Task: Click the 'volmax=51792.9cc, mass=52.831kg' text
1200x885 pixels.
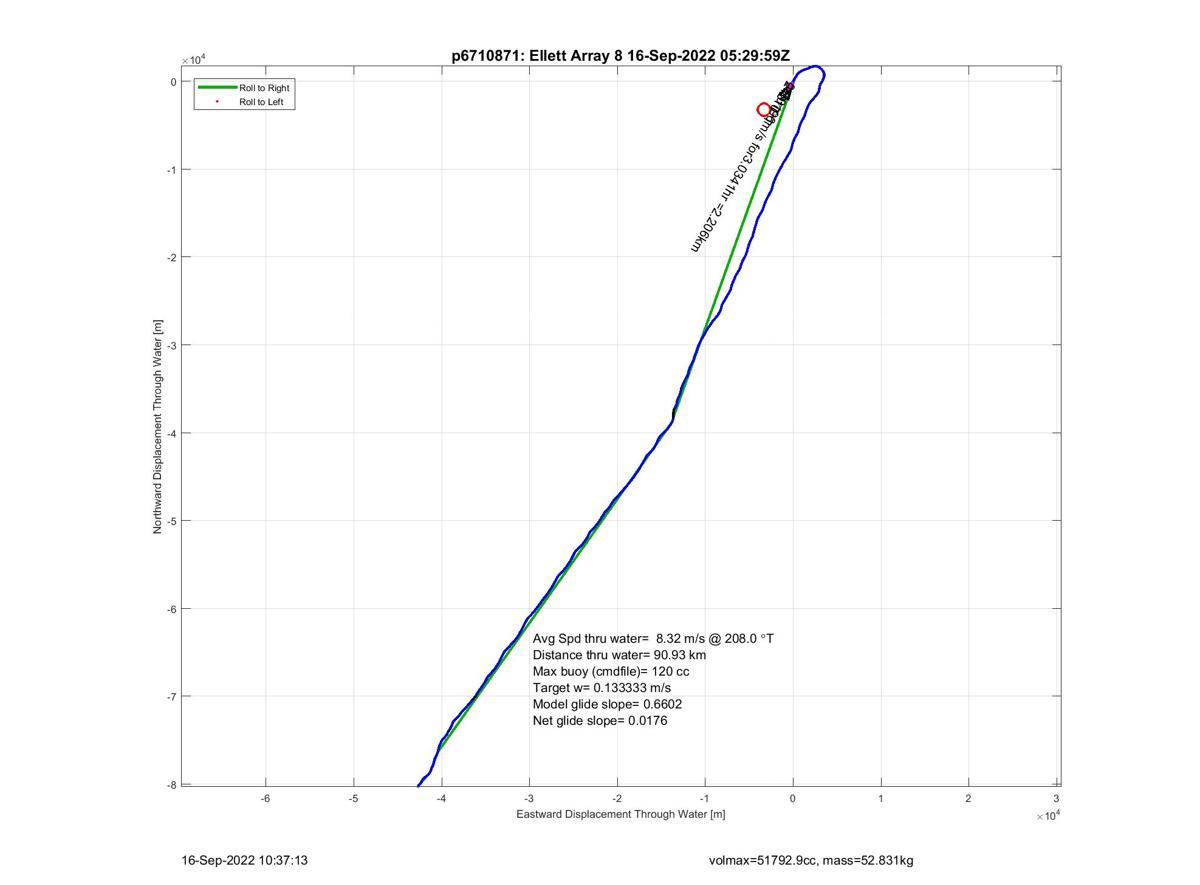Action: click(811, 860)
